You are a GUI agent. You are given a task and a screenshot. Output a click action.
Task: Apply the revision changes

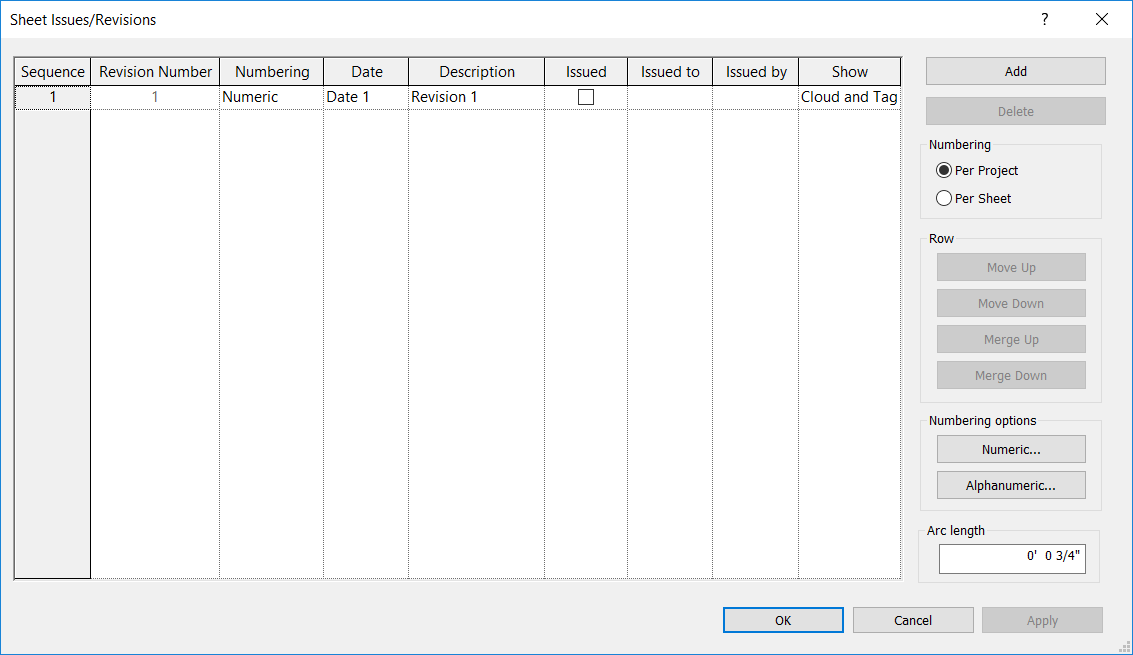1042,620
